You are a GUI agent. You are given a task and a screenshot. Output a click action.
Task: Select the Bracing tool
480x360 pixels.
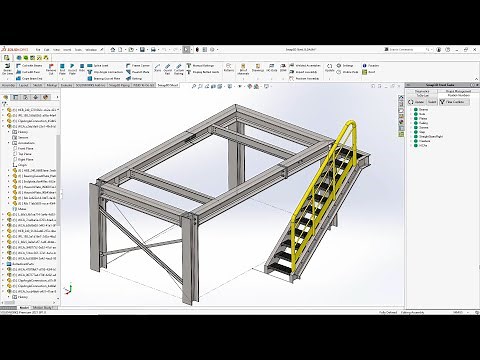tap(134, 78)
